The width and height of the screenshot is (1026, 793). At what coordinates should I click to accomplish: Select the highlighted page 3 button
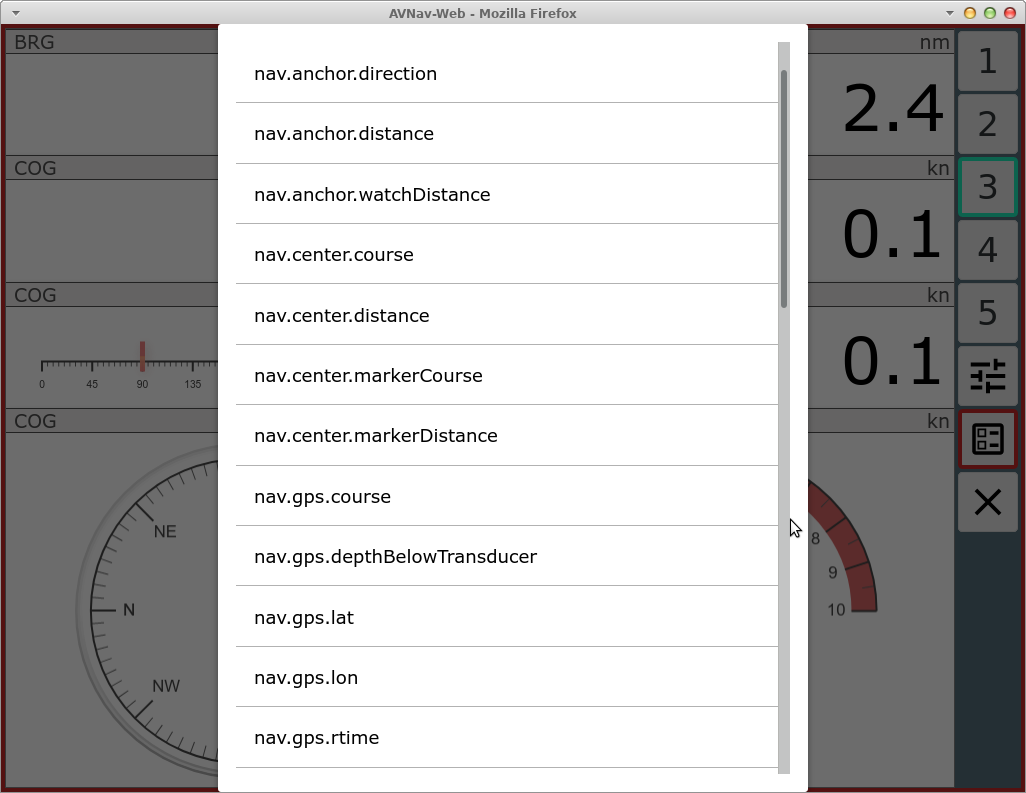987,187
